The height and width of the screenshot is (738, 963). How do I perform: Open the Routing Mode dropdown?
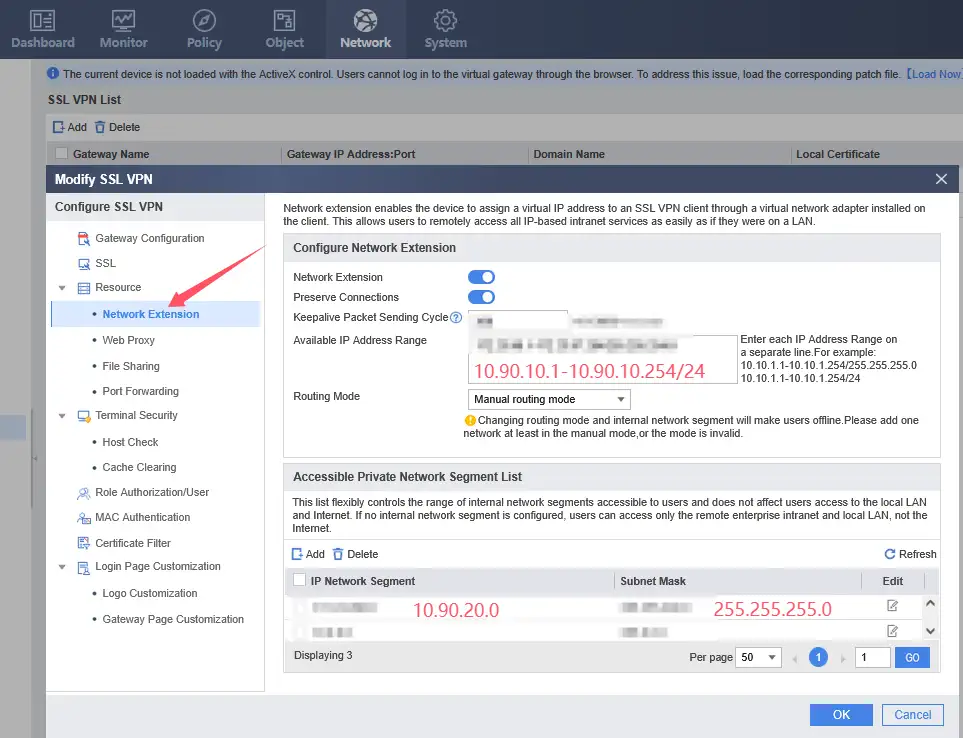(x=549, y=399)
